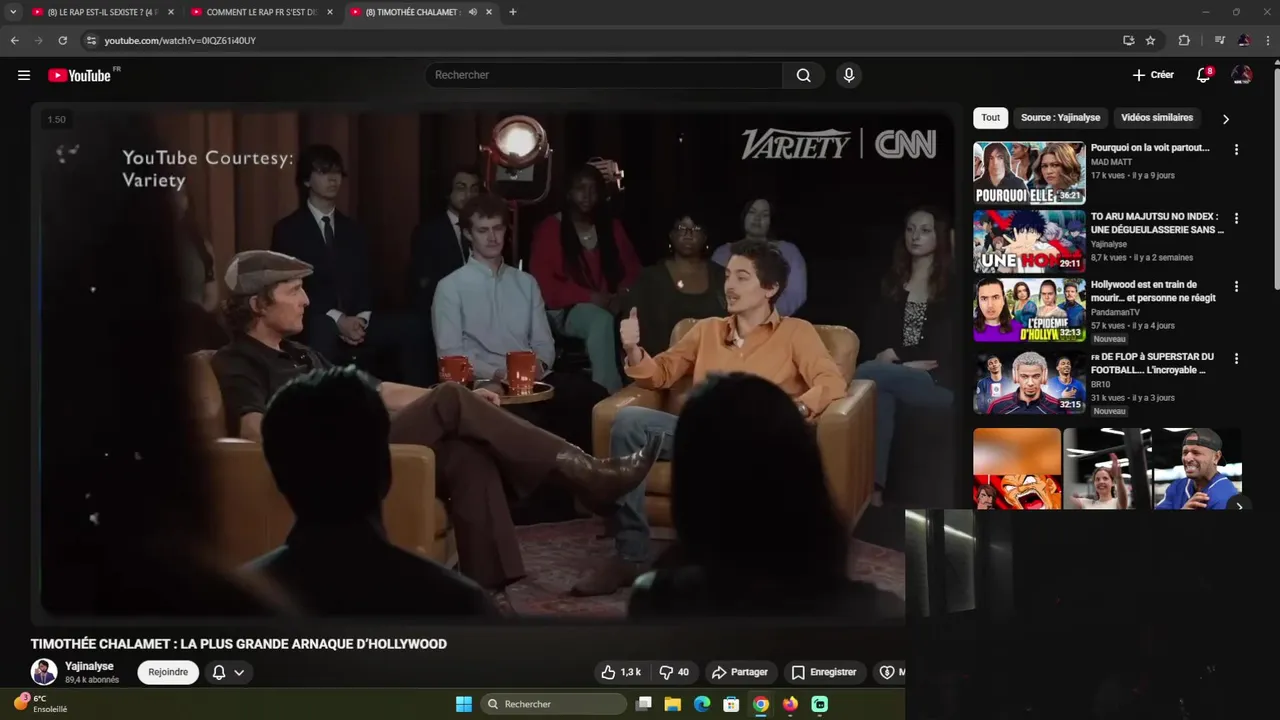This screenshot has width=1280, height=720.
Task: Click the Créer button
Action: click(x=1153, y=75)
